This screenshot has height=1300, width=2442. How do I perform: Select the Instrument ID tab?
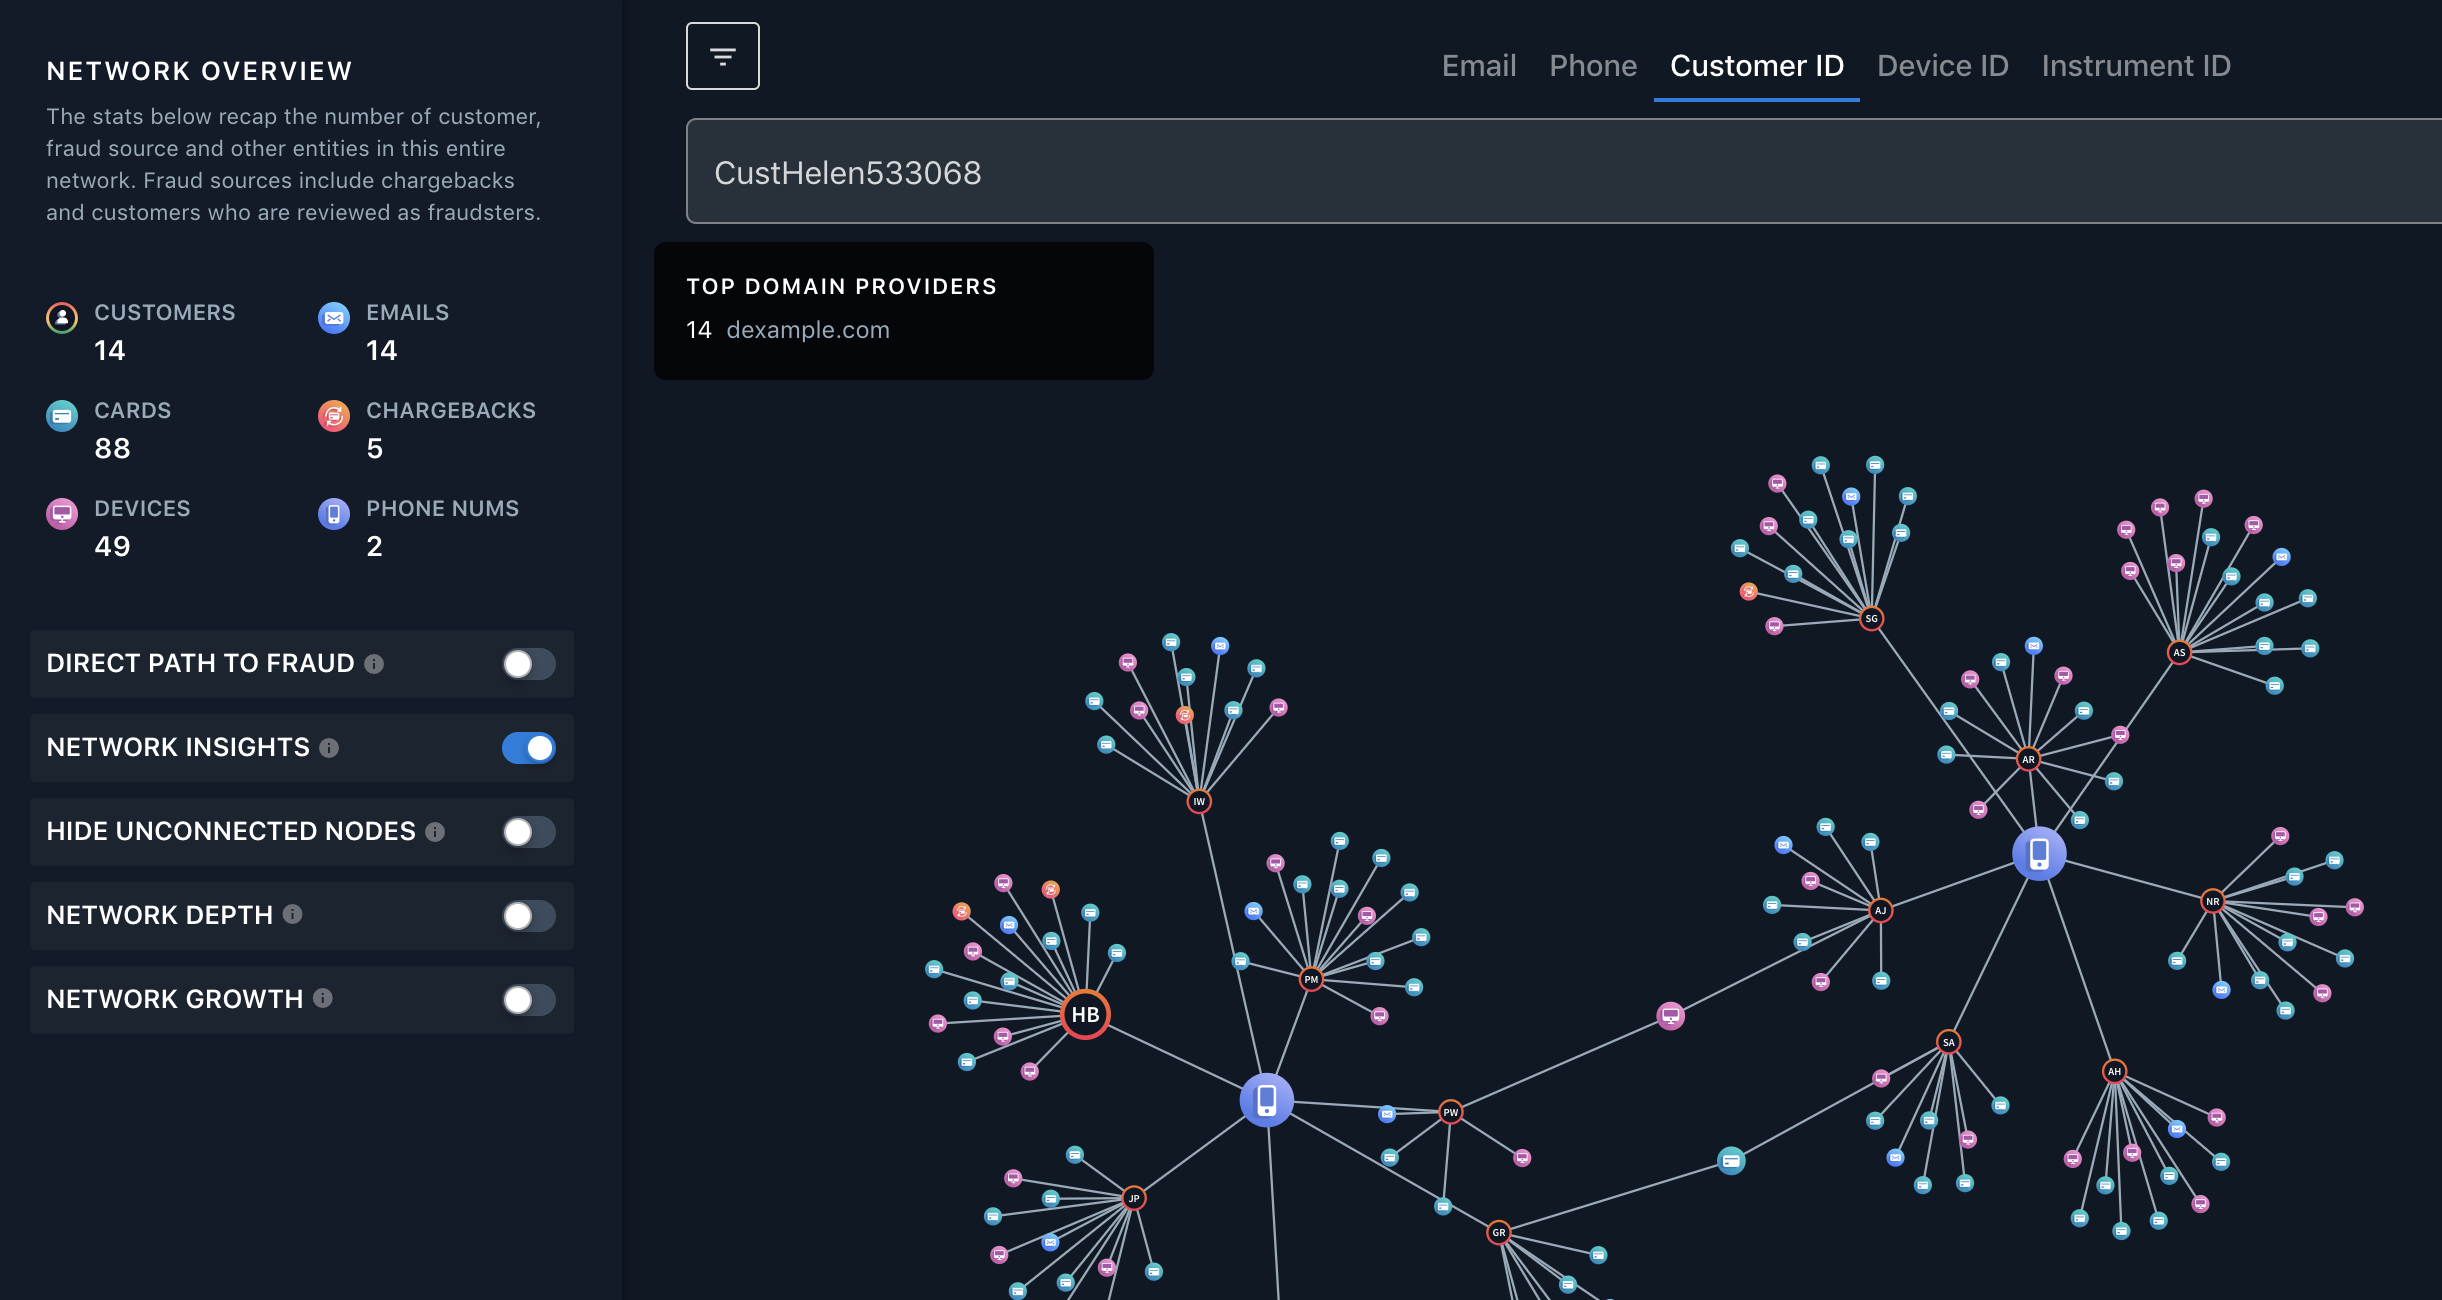pos(2135,66)
